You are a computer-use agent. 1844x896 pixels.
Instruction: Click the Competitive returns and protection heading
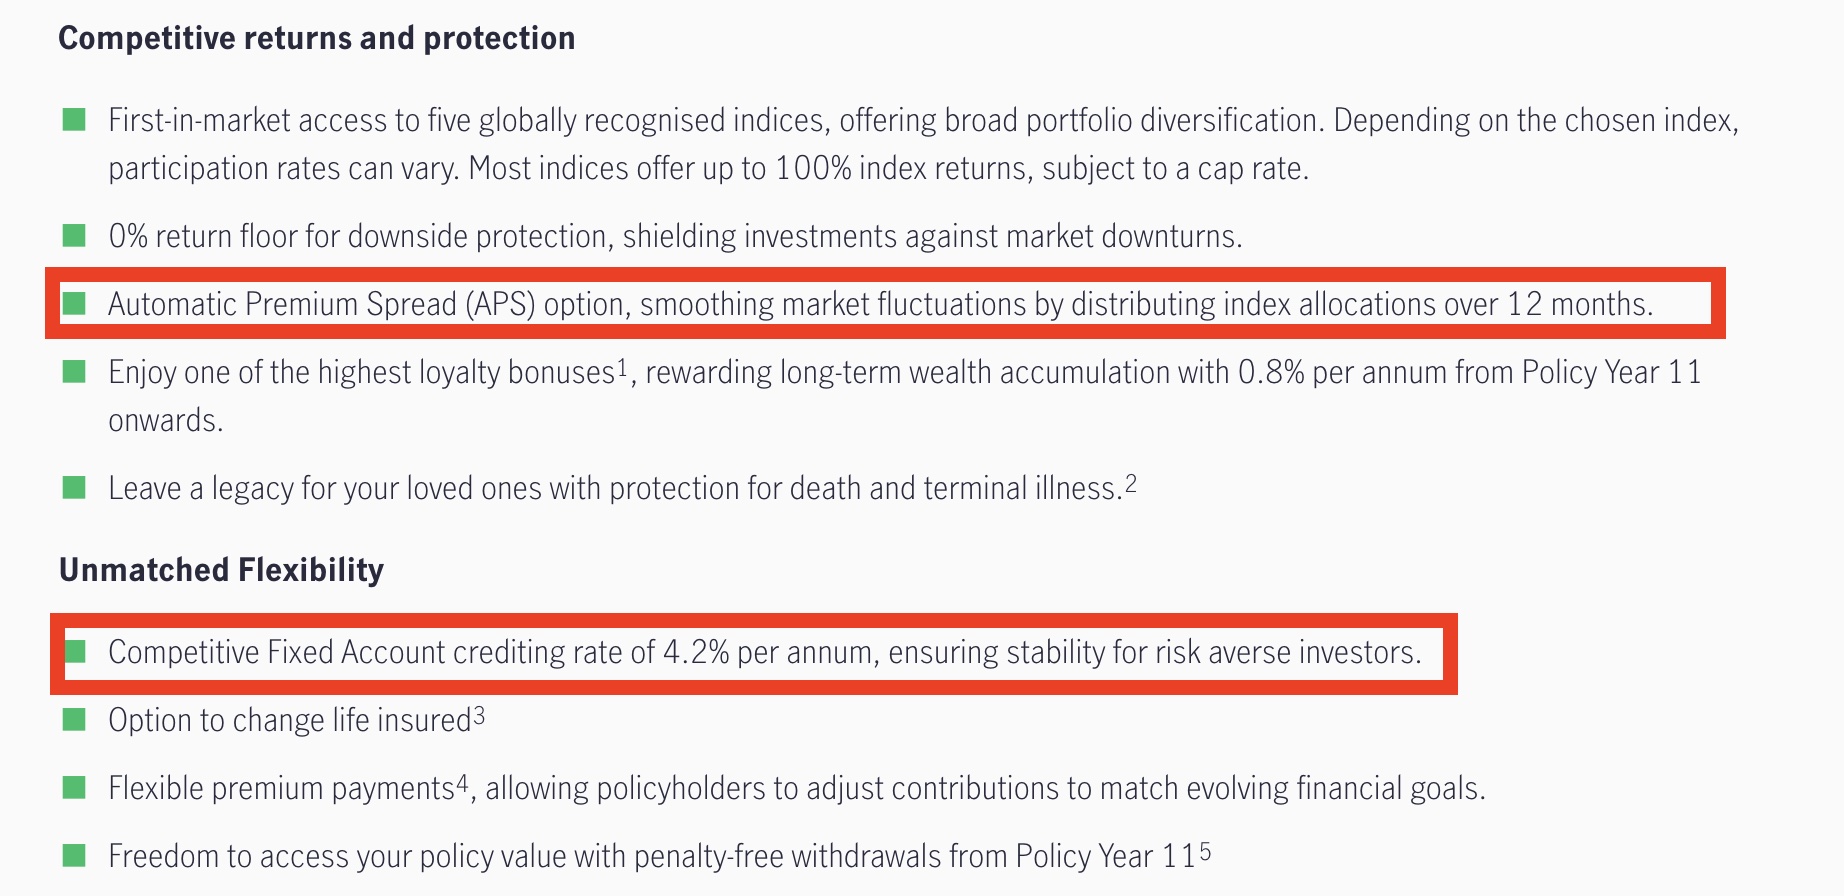click(317, 38)
